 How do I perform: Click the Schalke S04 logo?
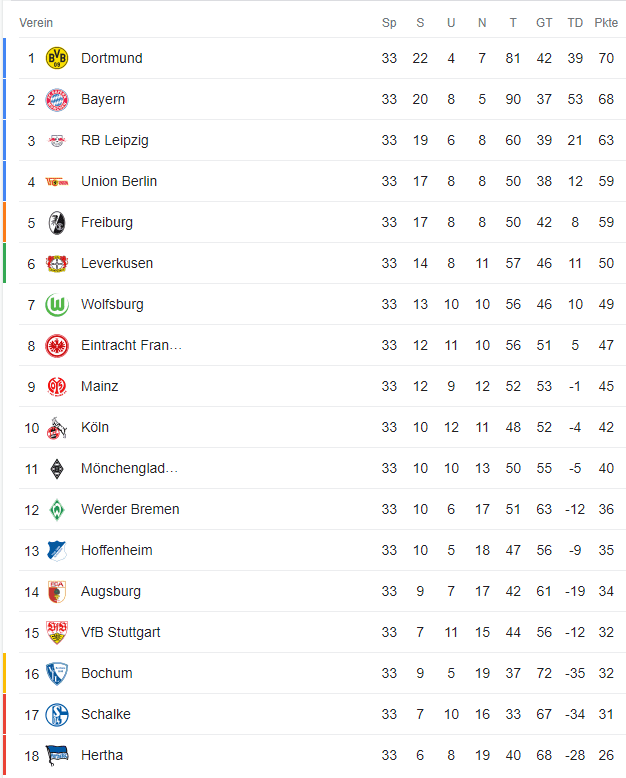(57, 715)
